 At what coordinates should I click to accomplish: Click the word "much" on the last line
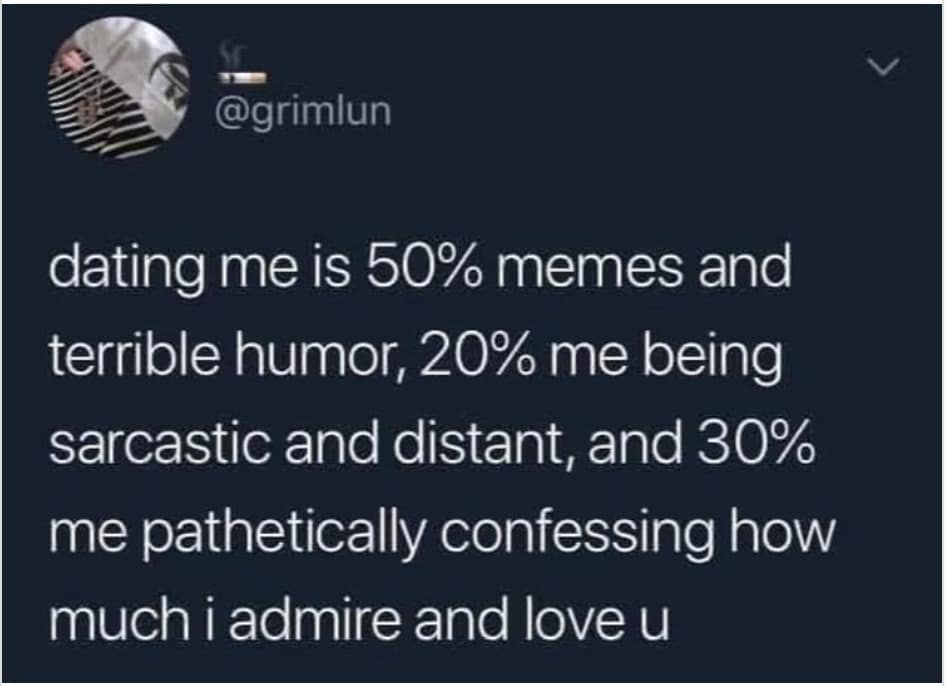pyautogui.click(x=118, y=621)
